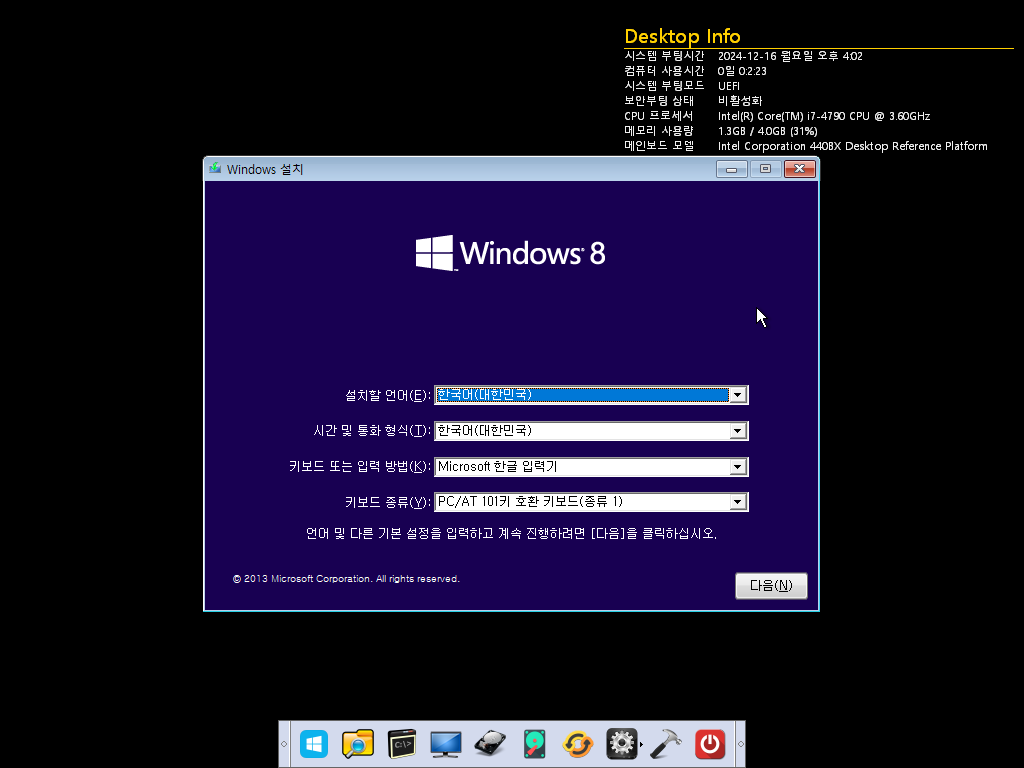Click the dock's left edge handle
Screen dimensions: 1024x768
pos(284,744)
